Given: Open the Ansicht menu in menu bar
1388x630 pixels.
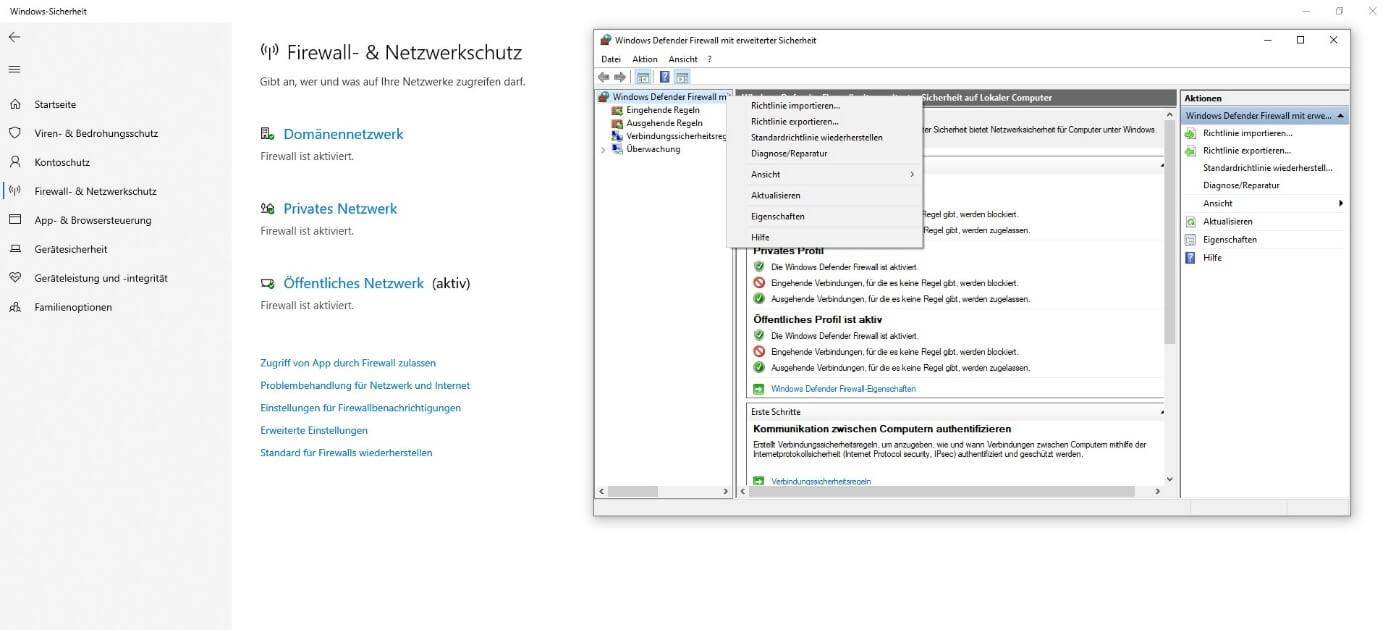Looking at the screenshot, I should click(x=683, y=59).
